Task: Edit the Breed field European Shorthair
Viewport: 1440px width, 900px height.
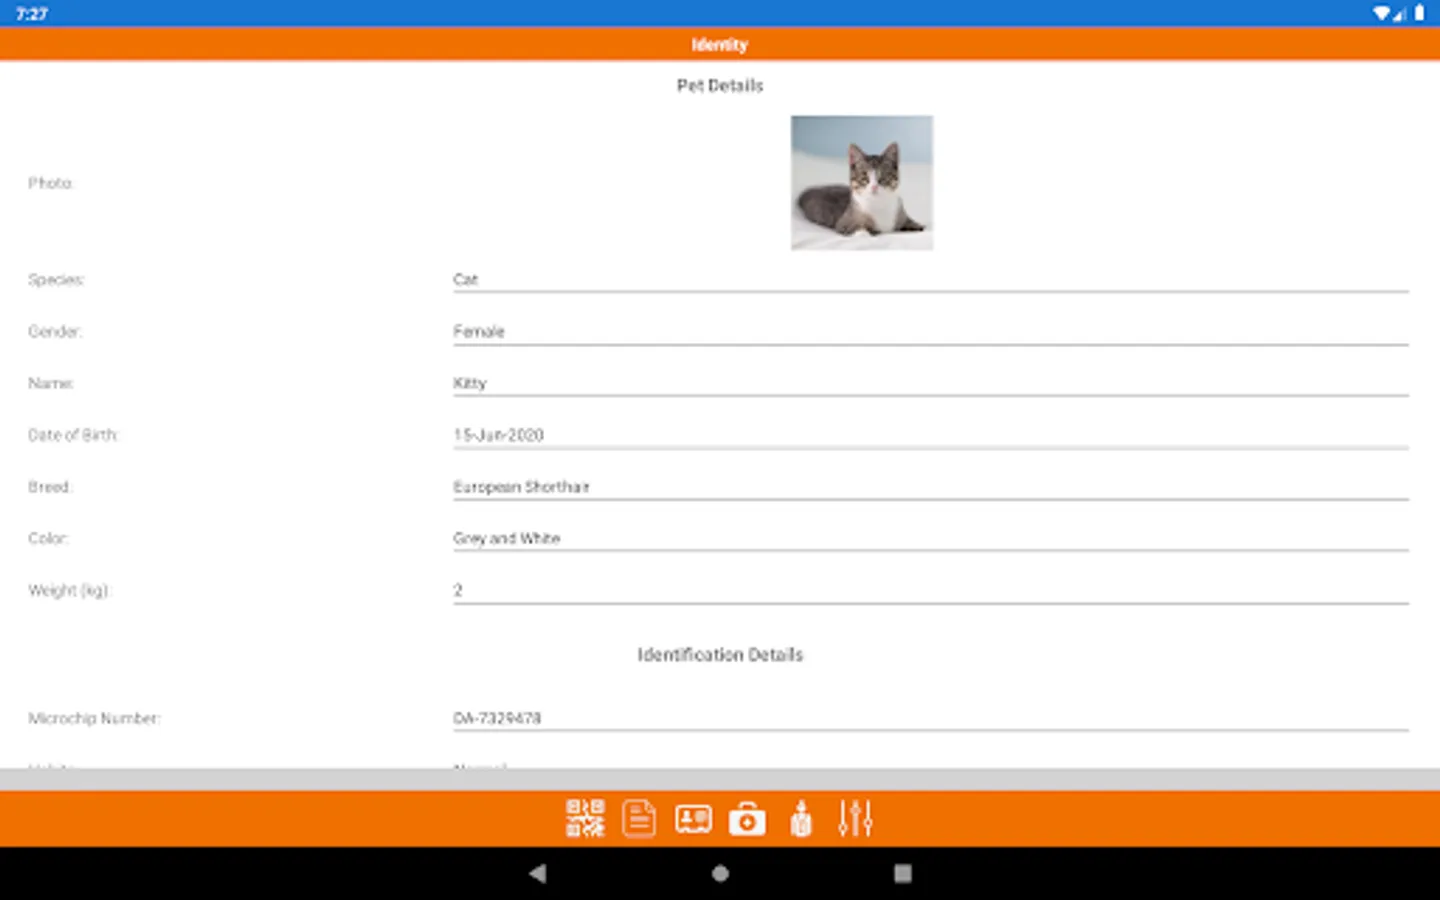Action: [x=931, y=487]
